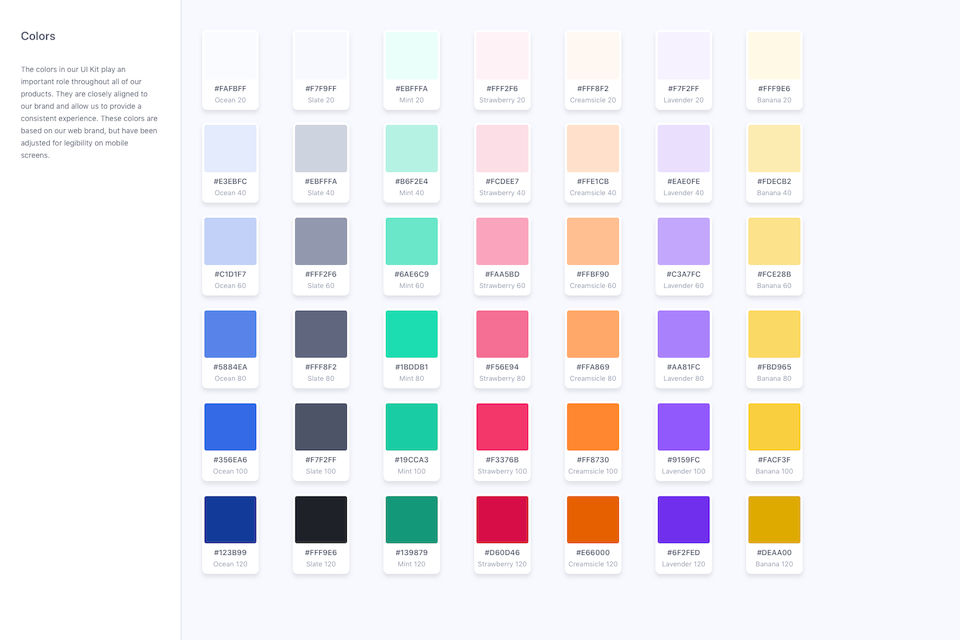
Task: Pick the Mint 60 color swatch
Action: (x=411, y=241)
